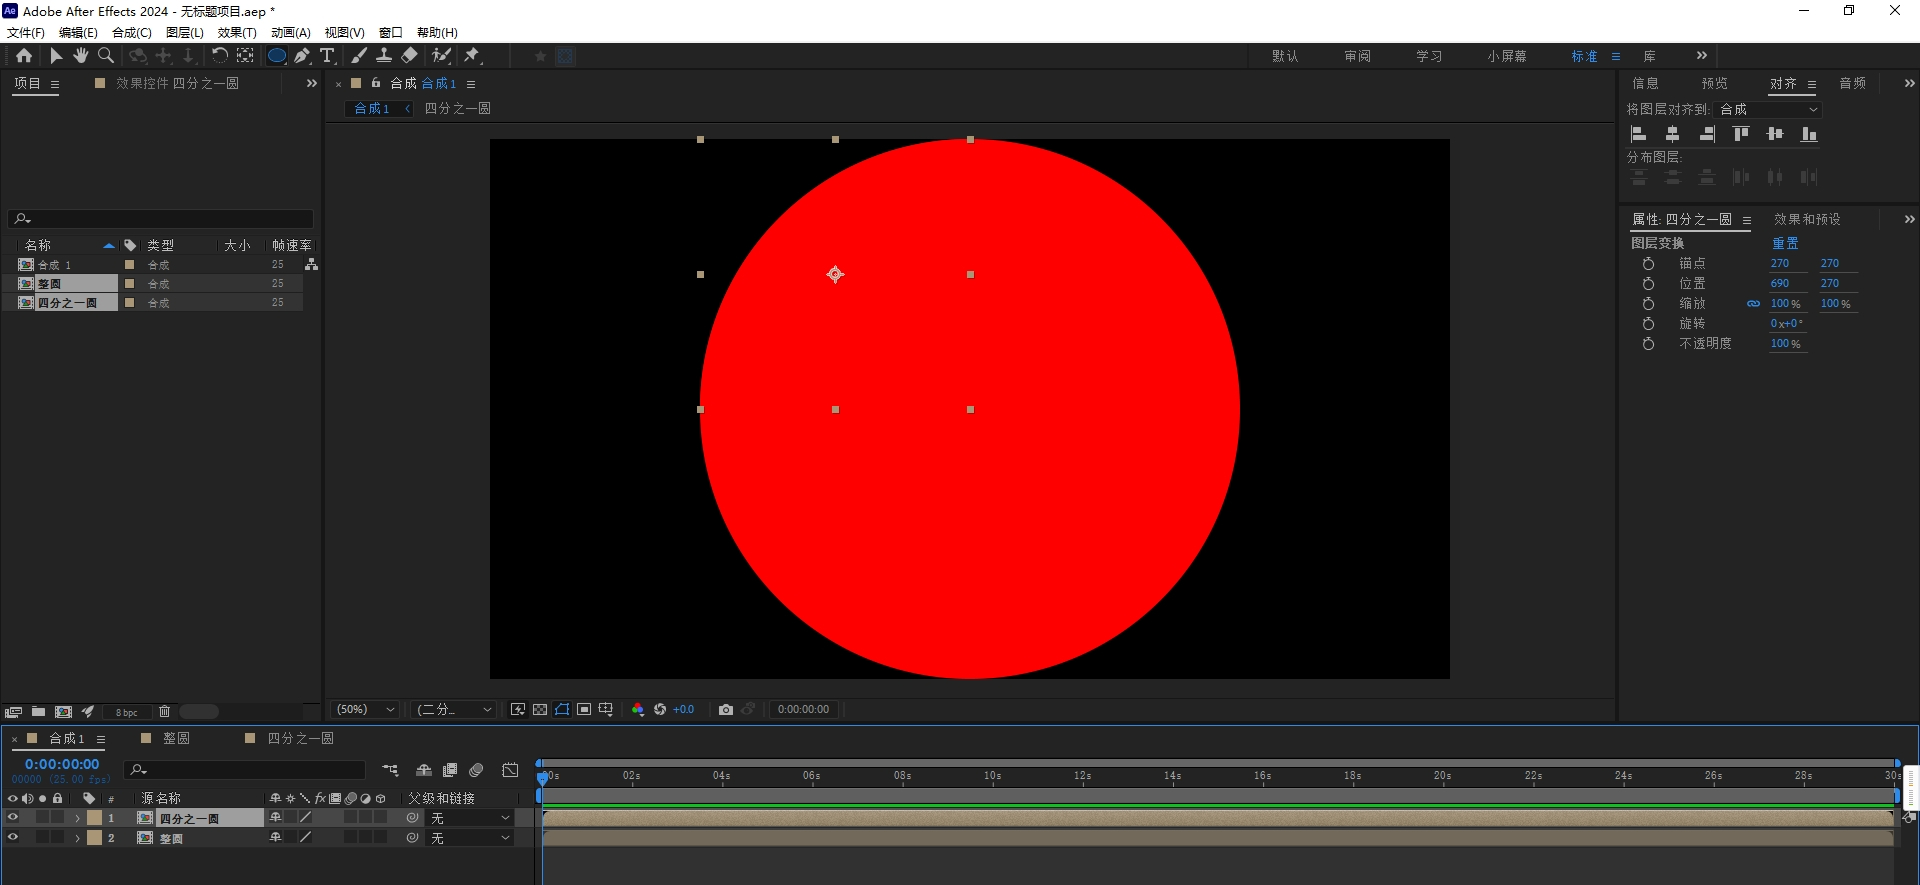Screen dimensions: 1920x885
Task: Select the Clone Stamp tool
Action: 384,56
